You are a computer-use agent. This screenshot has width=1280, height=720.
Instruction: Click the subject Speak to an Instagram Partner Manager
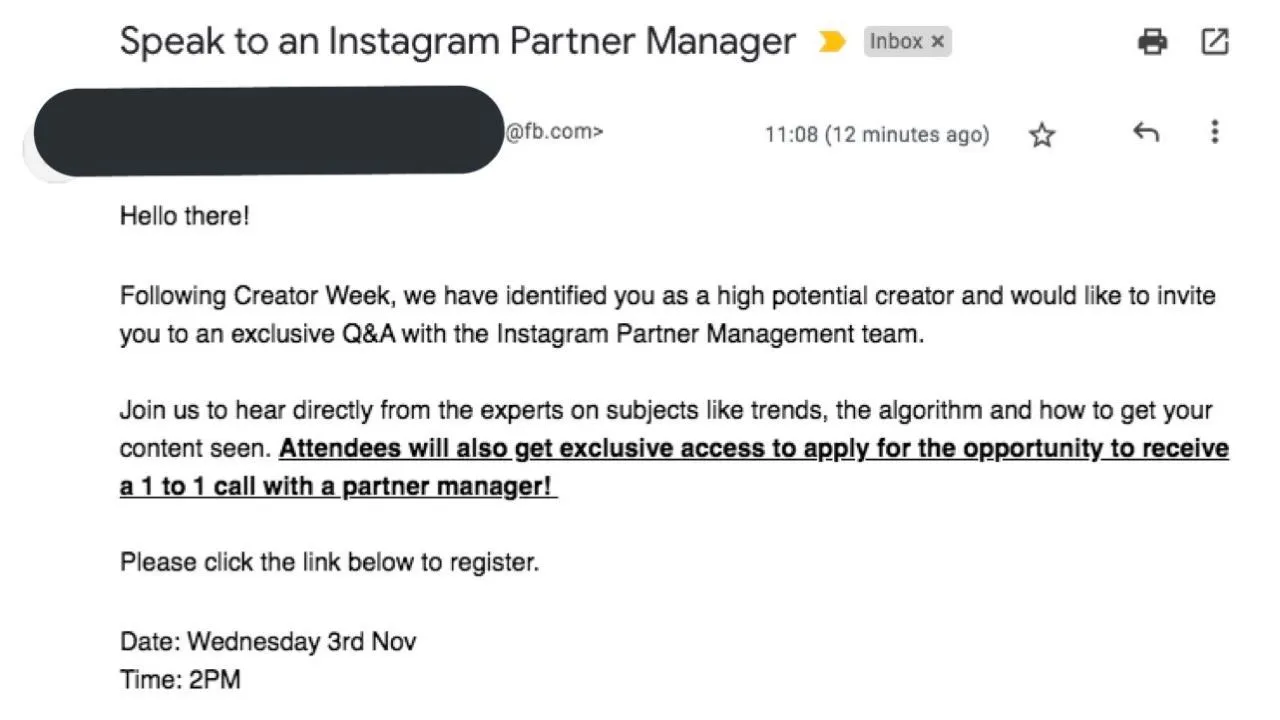[x=457, y=41]
